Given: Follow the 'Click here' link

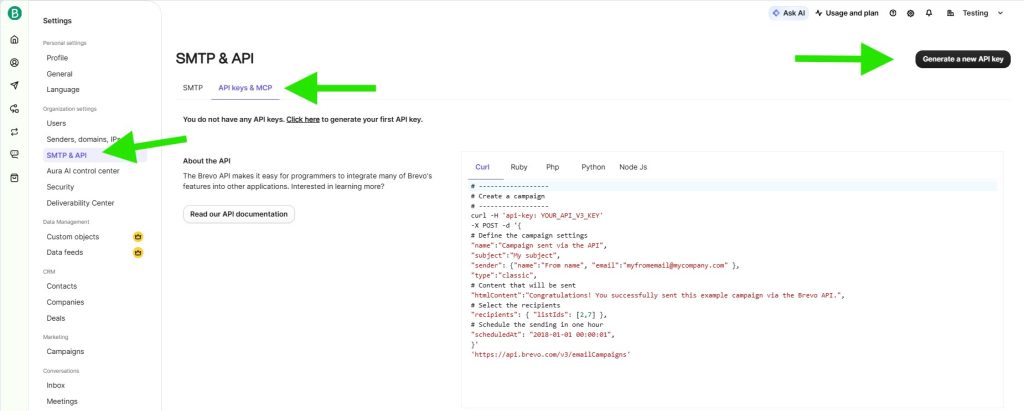Looking at the screenshot, I should pyautogui.click(x=303, y=119).
